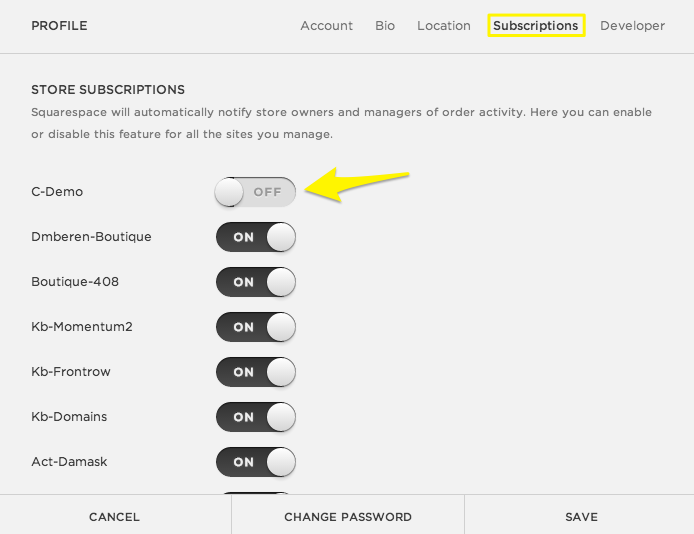The image size is (694, 534).
Task: Save the profile changes
Action: (581, 517)
